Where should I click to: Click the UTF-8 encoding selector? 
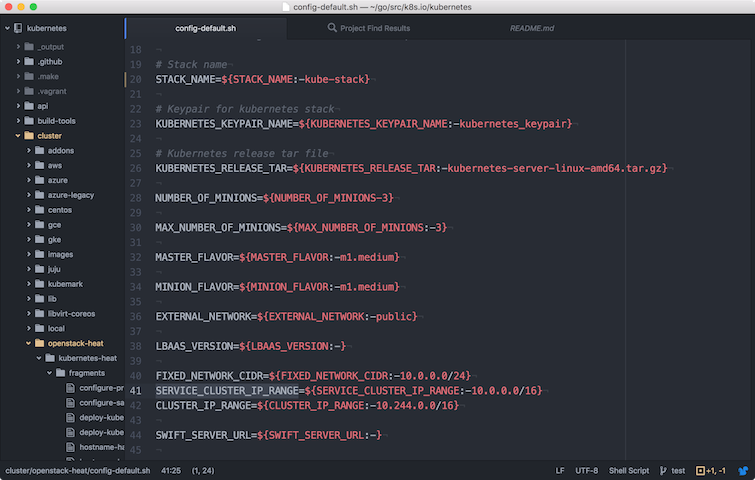tap(586, 470)
